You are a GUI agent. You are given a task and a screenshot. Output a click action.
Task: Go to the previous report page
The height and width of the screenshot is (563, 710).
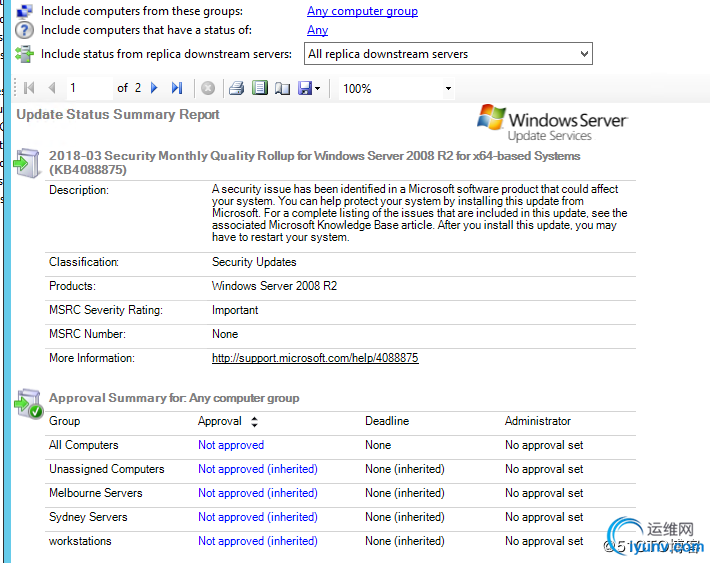52,88
